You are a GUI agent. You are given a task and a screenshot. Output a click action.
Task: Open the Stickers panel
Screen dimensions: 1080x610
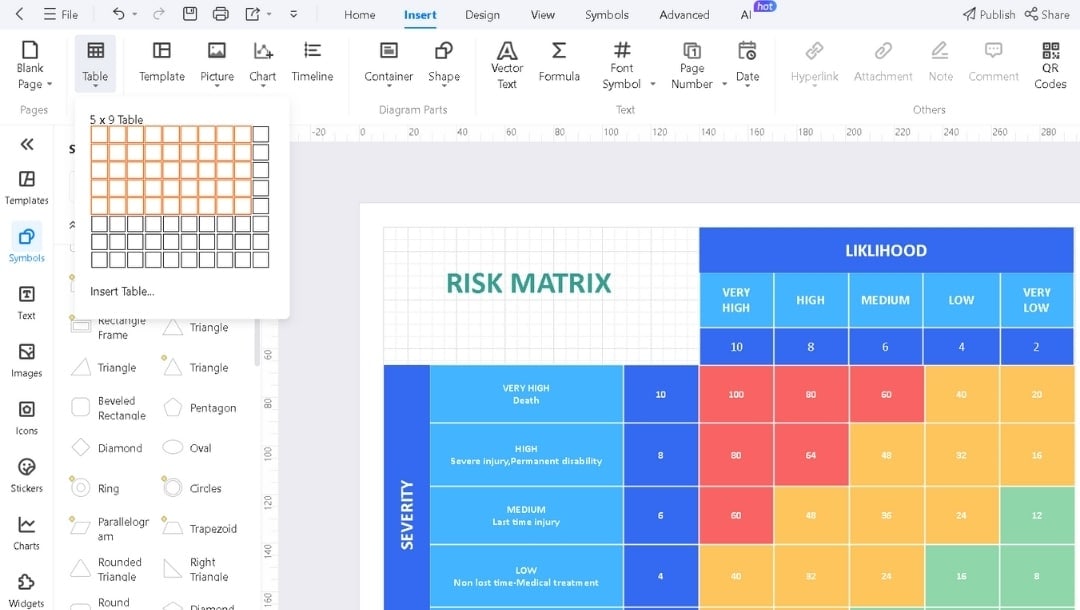[x=26, y=473]
